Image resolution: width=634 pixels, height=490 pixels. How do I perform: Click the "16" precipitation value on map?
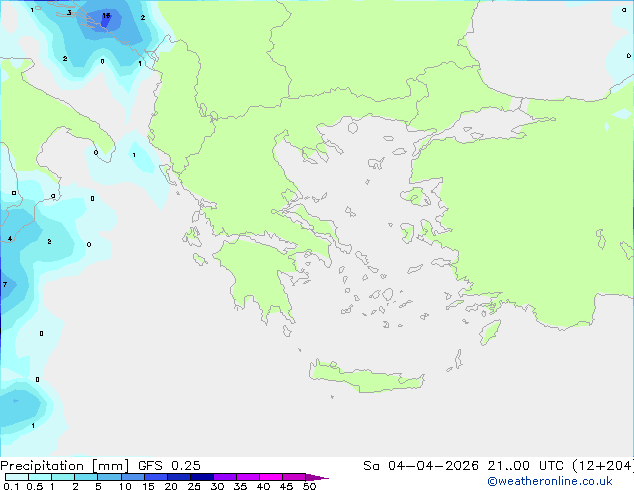point(106,15)
